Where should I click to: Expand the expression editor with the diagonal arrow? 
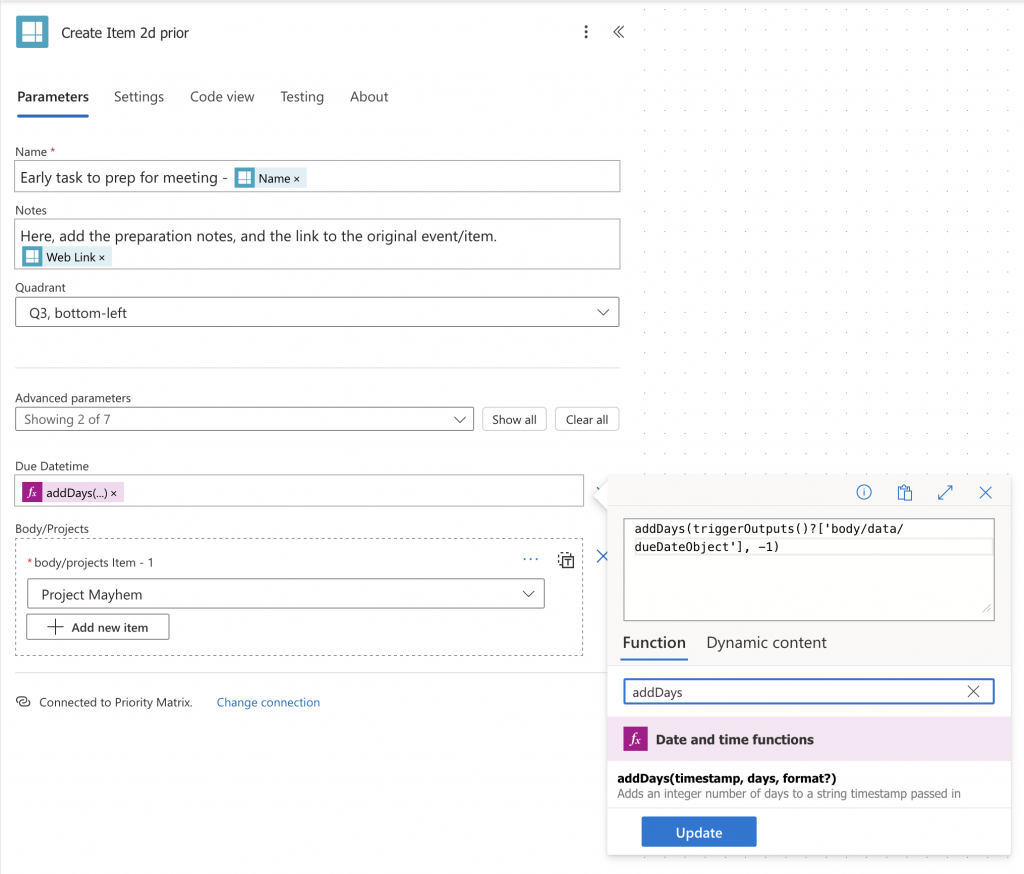coord(945,492)
